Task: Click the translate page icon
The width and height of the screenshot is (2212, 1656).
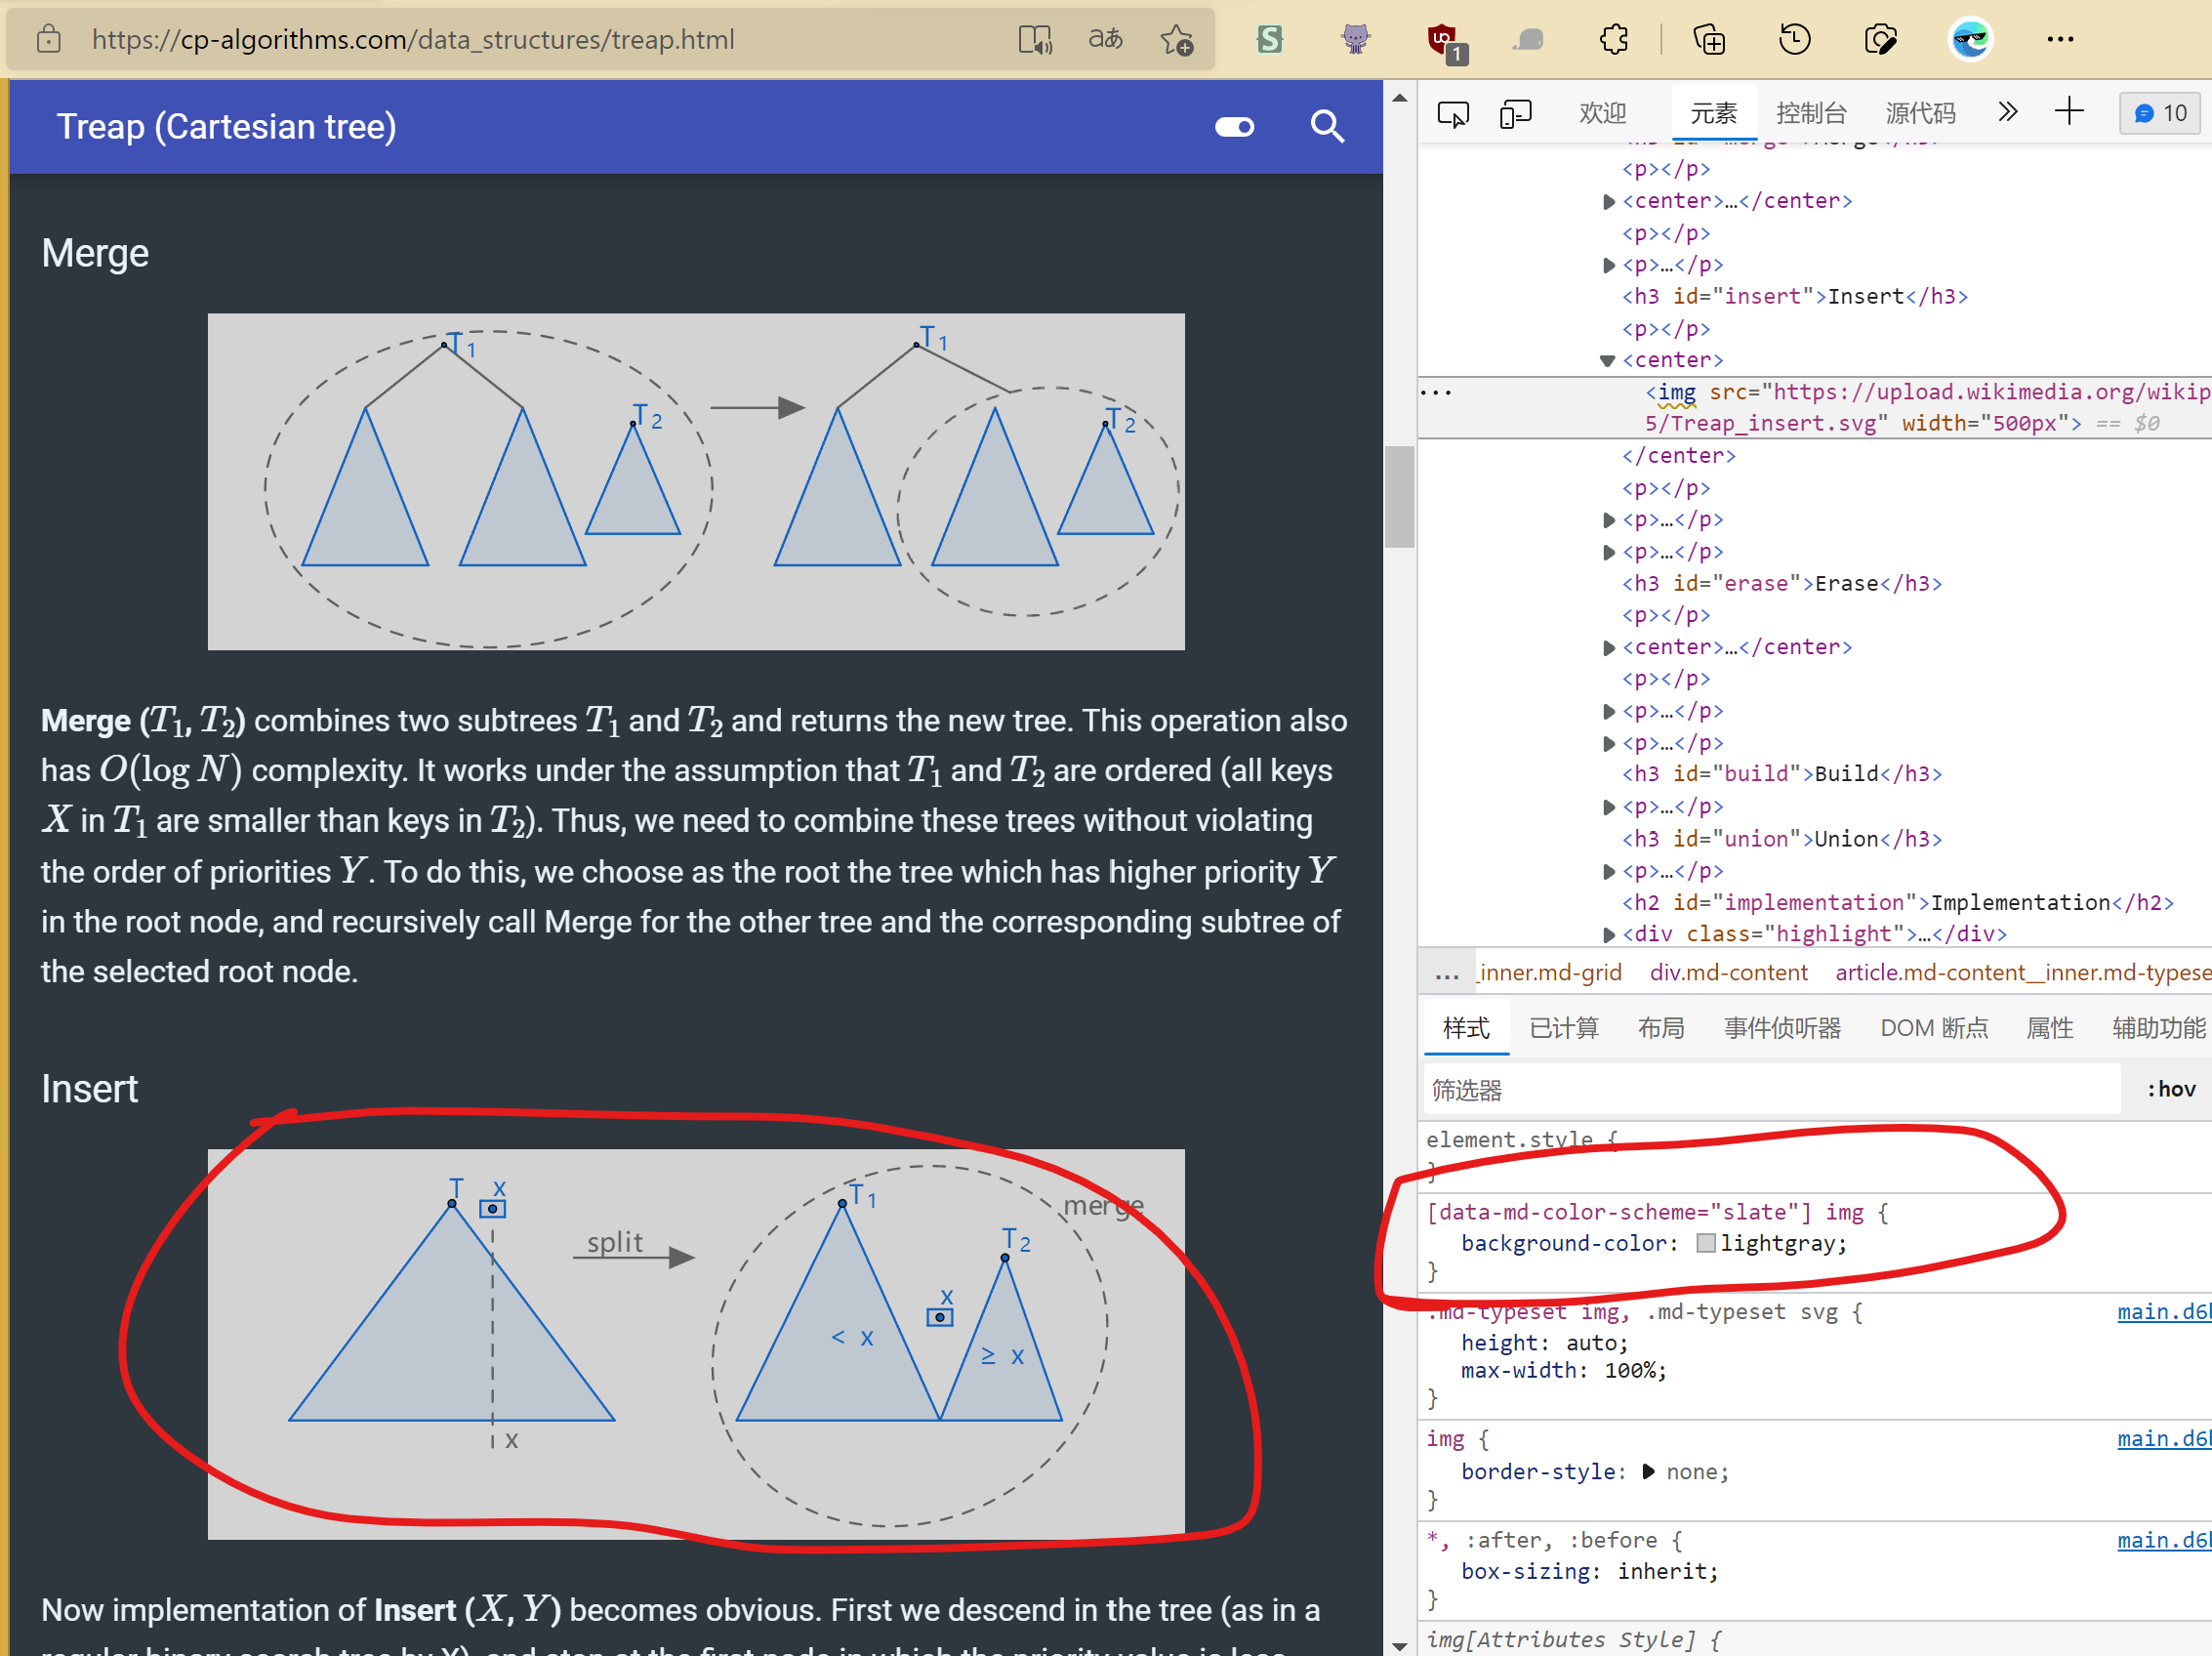Action: pos(1105,40)
